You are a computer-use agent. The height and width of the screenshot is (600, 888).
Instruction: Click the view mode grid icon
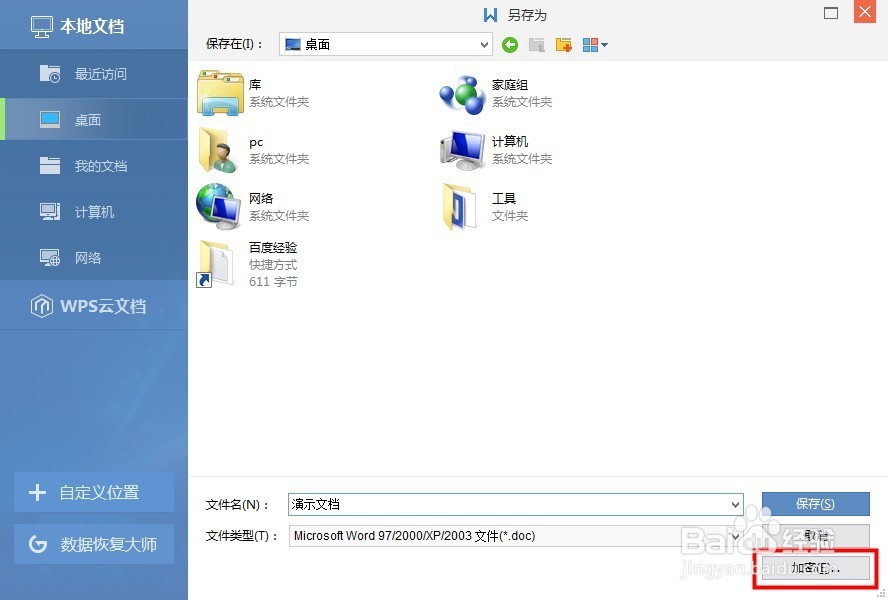(590, 44)
